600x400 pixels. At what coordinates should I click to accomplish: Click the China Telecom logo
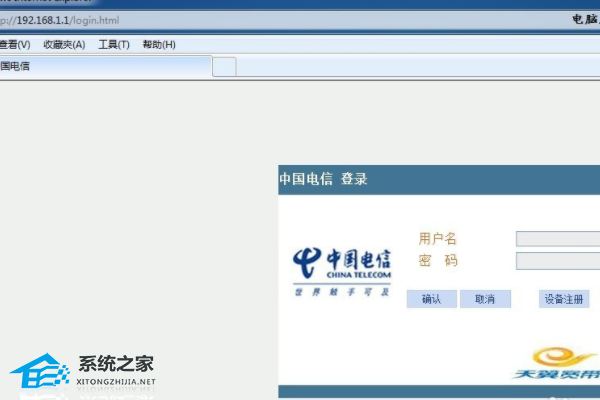(x=342, y=272)
